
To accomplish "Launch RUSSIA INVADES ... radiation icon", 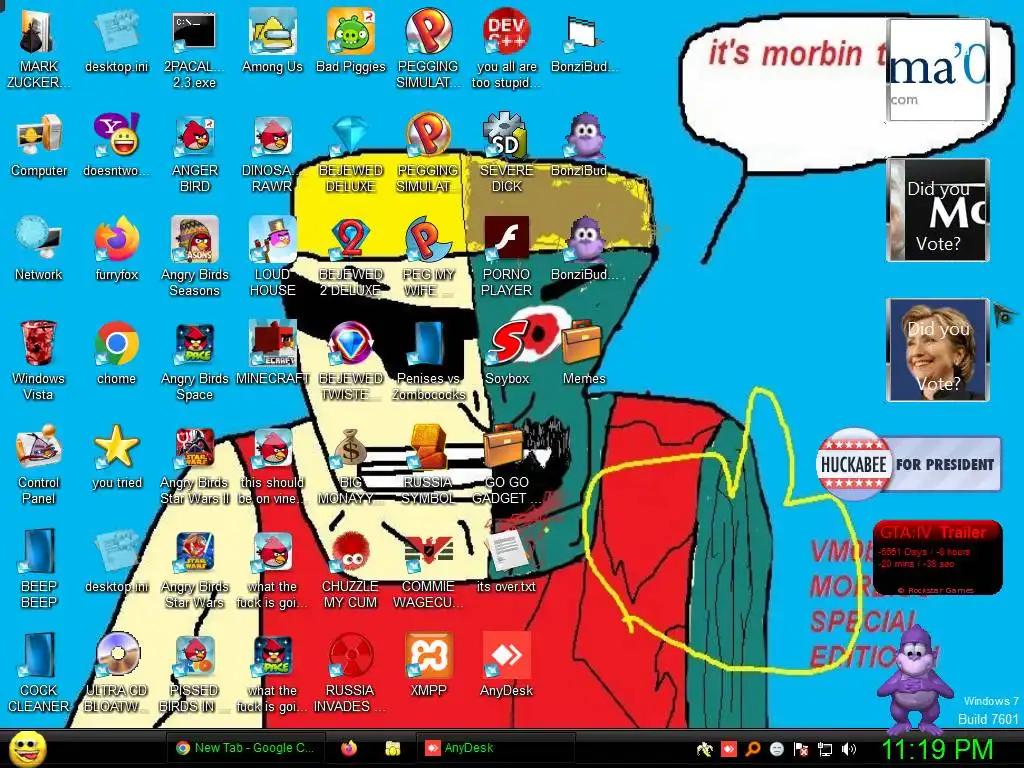I will click(351, 671).
